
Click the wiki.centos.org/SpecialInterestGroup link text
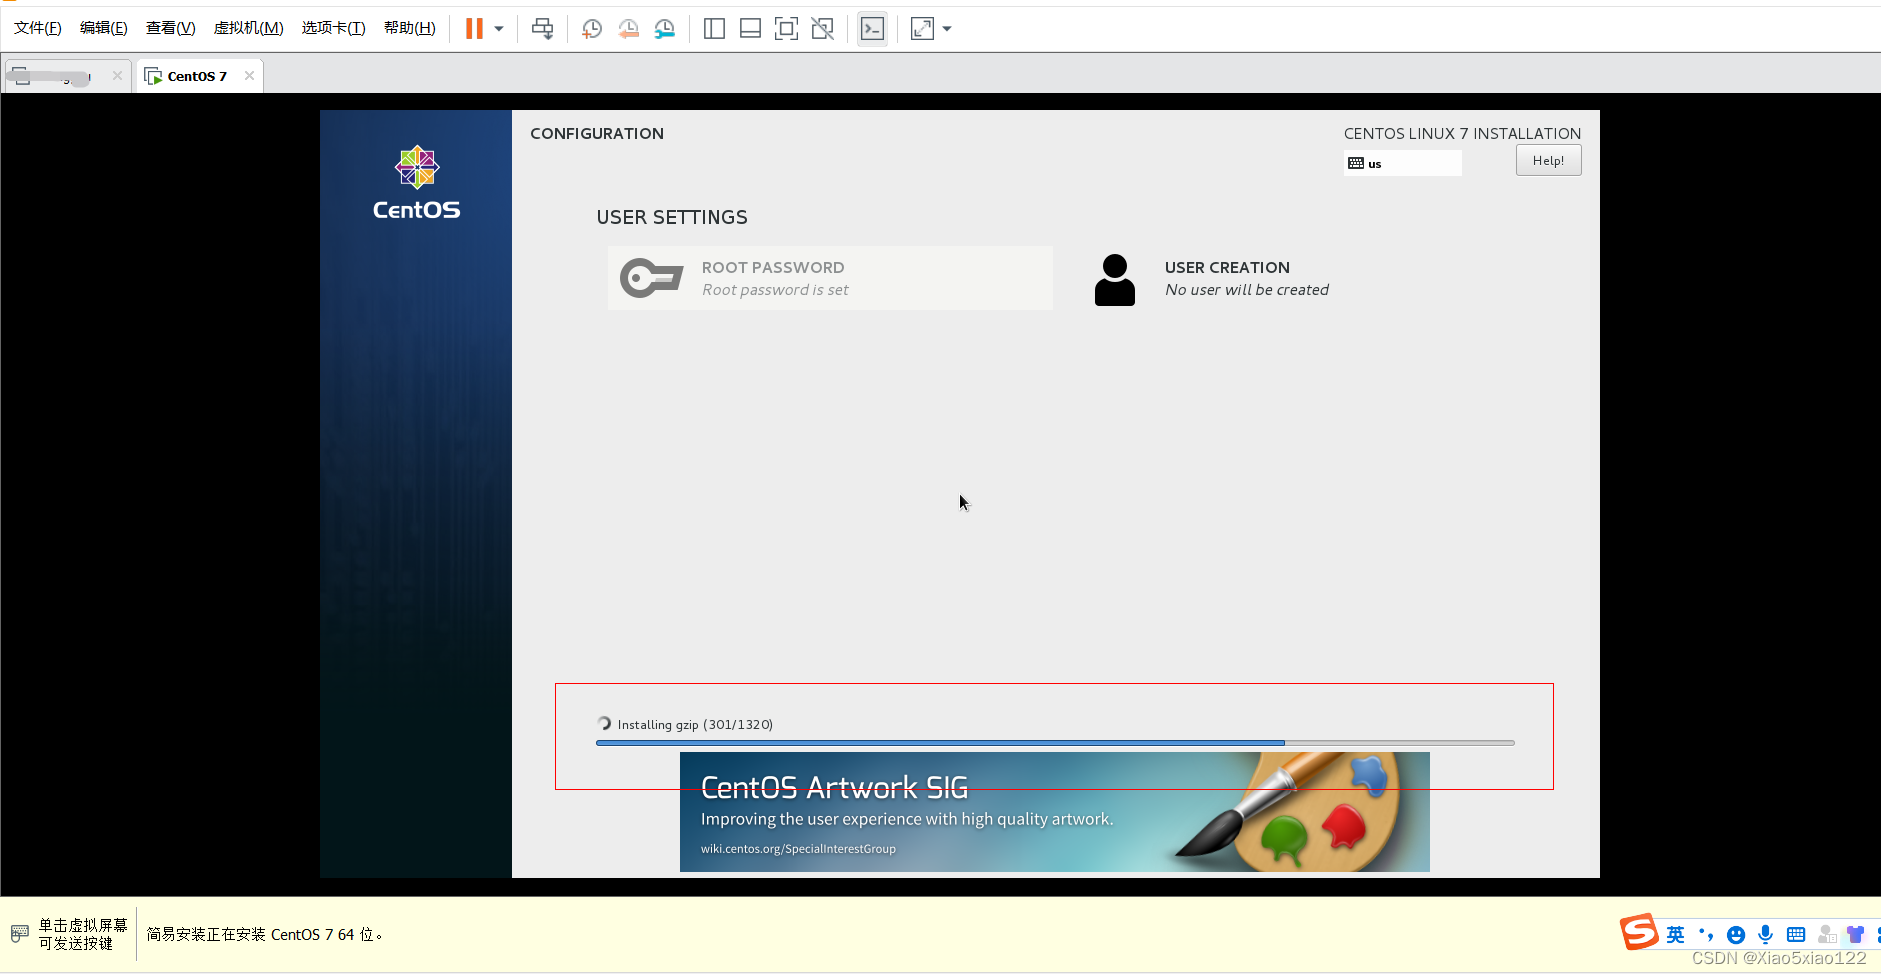point(798,849)
